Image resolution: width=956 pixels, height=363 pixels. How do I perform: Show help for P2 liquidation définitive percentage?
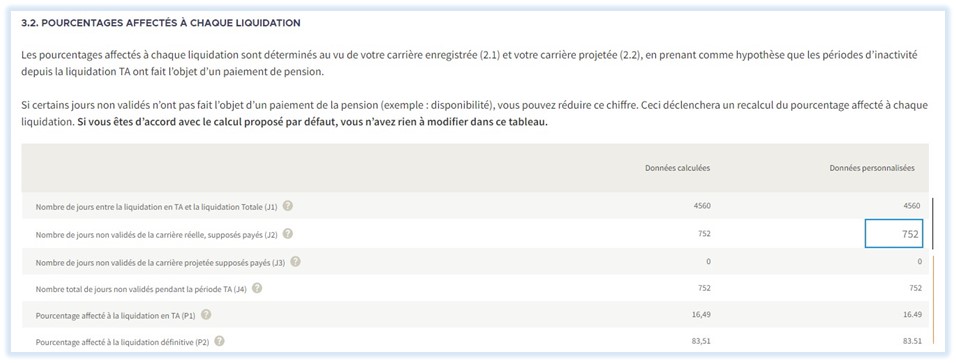click(x=219, y=342)
